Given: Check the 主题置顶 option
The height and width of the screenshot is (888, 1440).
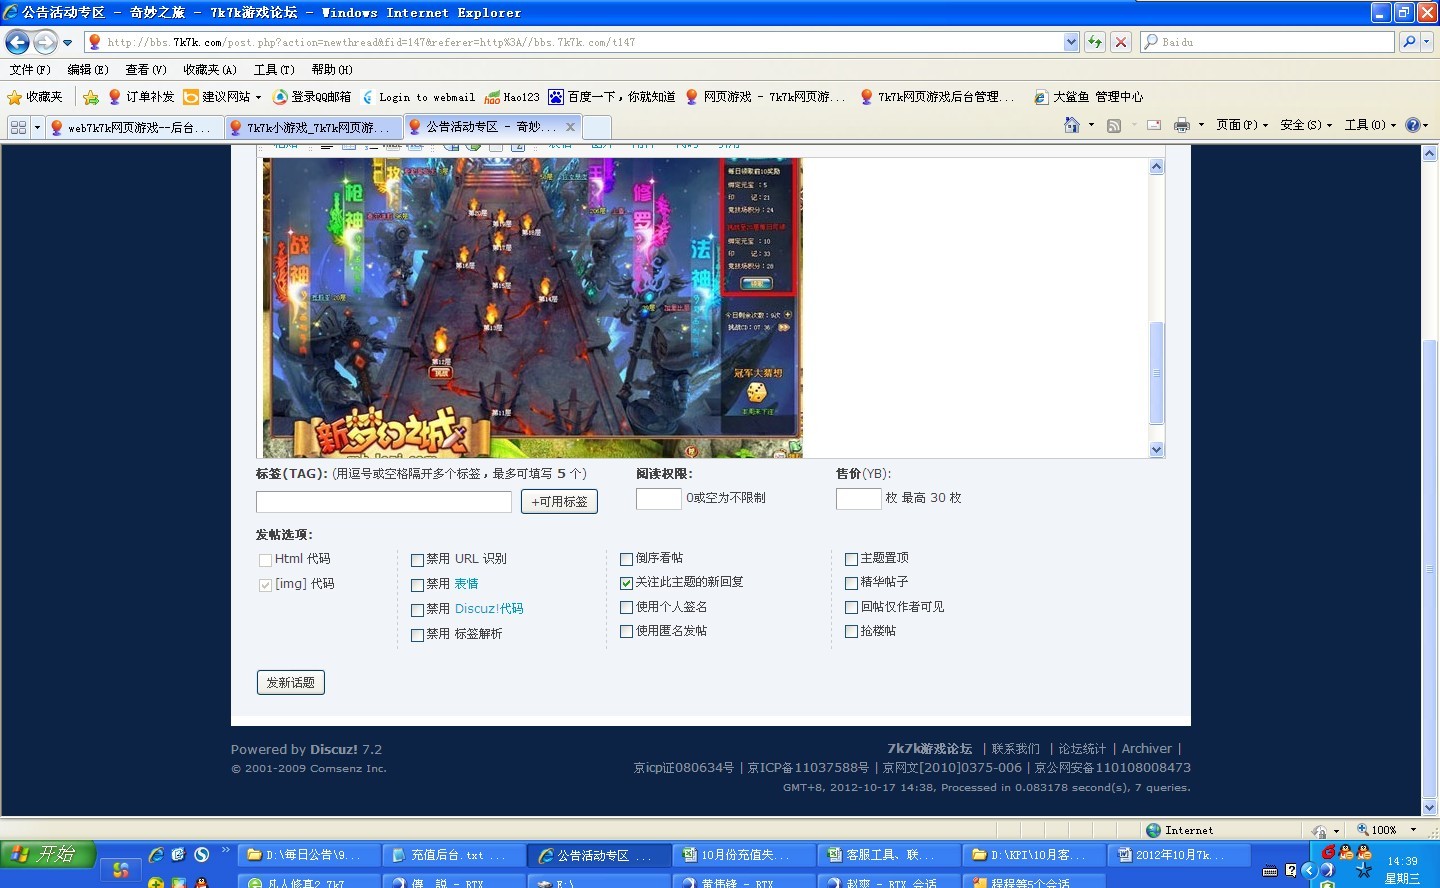Looking at the screenshot, I should coord(851,559).
